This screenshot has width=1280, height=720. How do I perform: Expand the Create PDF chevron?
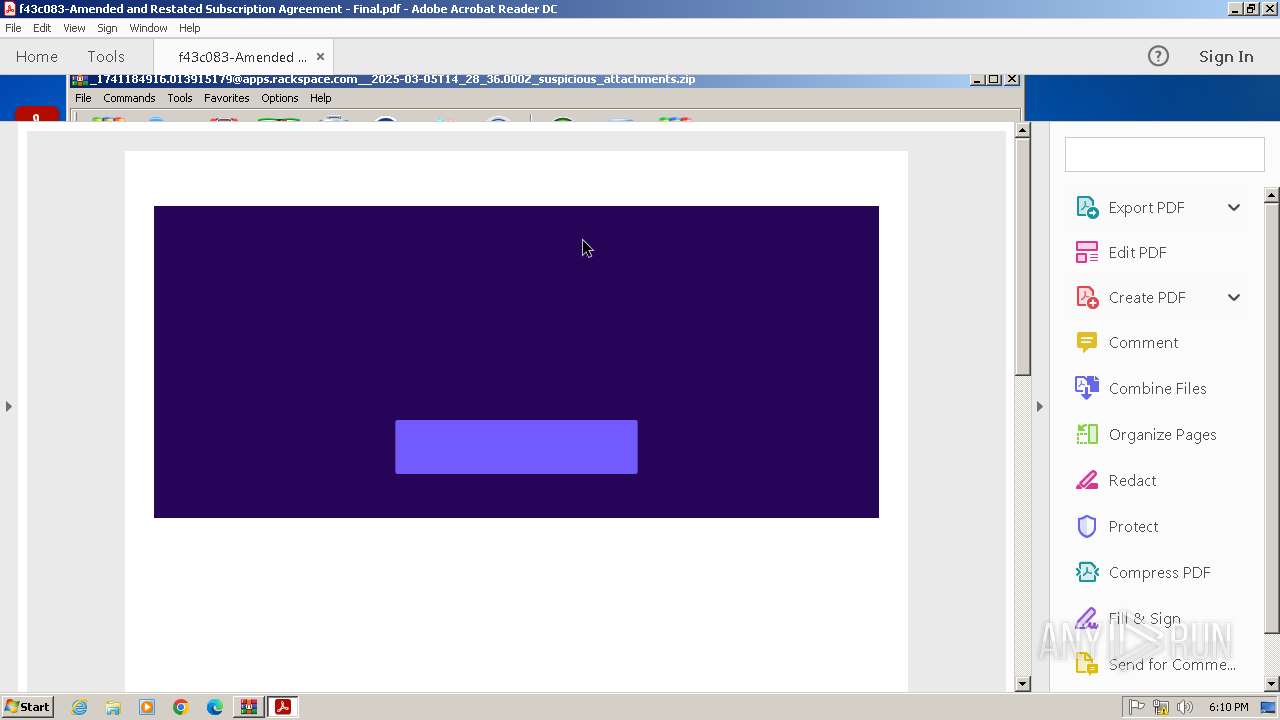point(1234,297)
